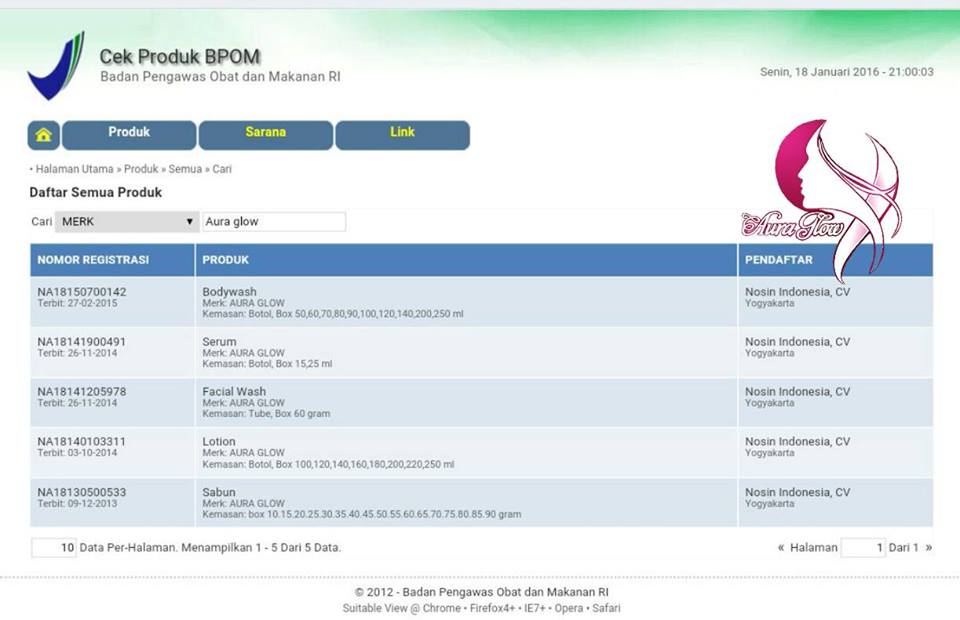
Task: Select registration number NA18140103311
Action: [81, 442]
